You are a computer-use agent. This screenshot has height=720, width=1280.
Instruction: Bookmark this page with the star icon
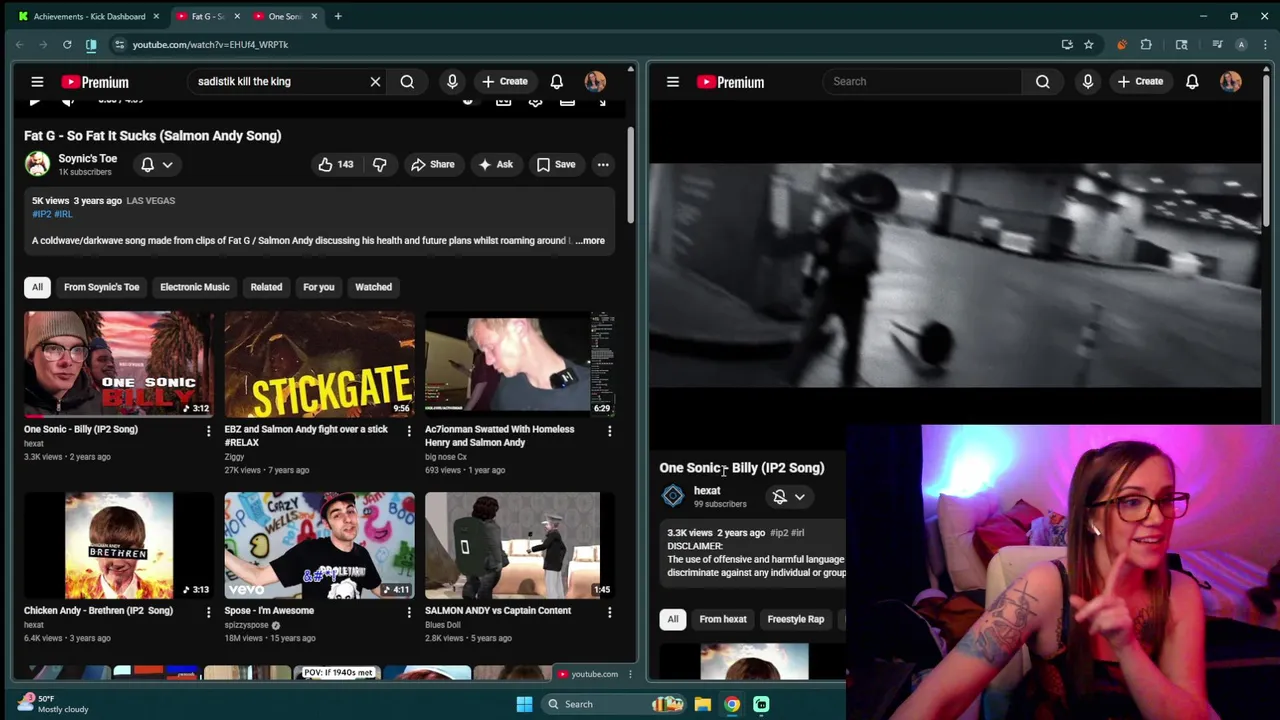coord(1089,44)
